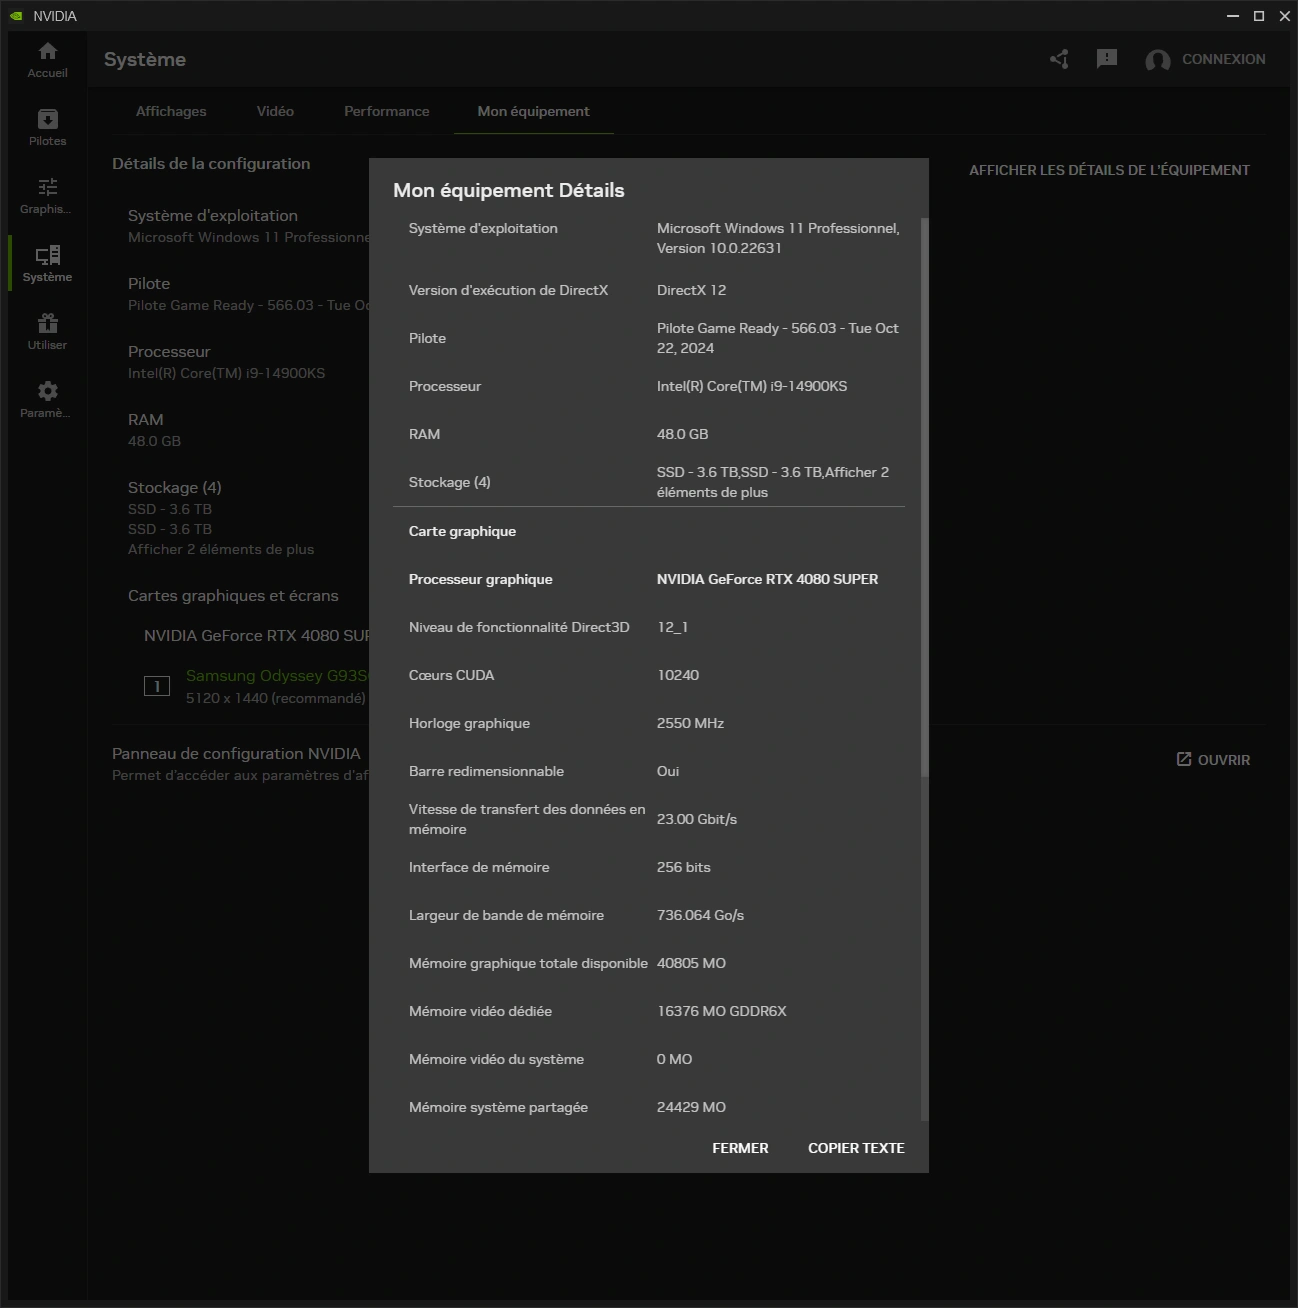Click the 40805 MO total memory value

[691, 963]
